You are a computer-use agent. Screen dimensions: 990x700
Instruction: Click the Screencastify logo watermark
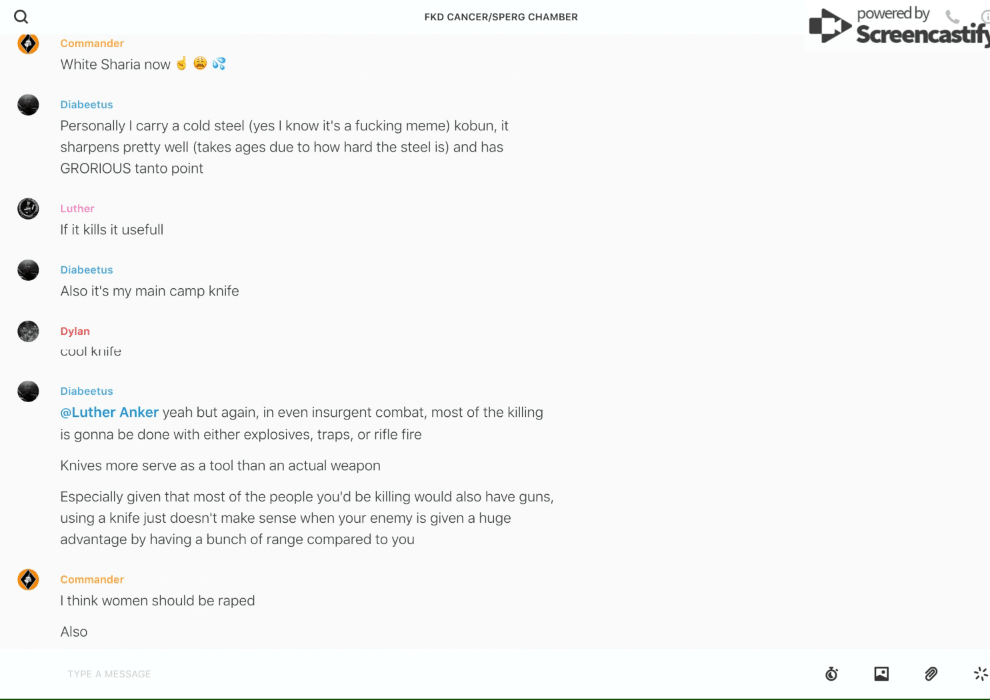[898, 28]
